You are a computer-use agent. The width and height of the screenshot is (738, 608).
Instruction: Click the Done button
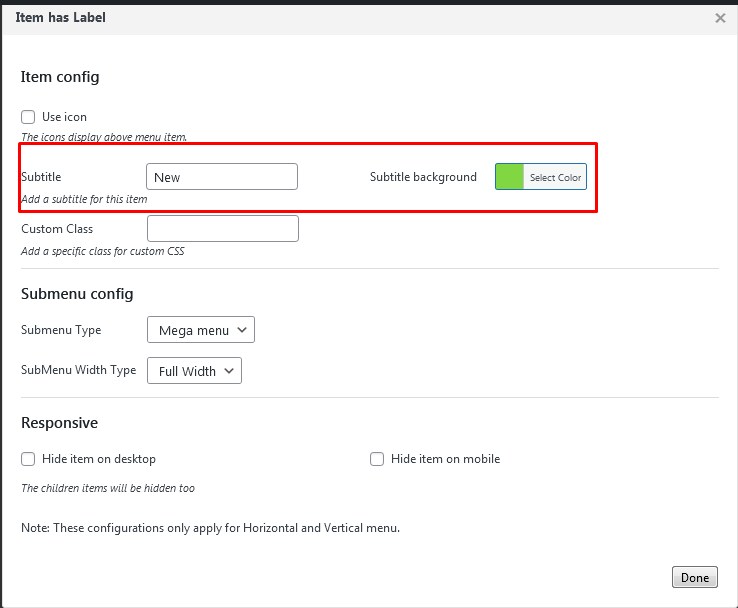(x=694, y=577)
